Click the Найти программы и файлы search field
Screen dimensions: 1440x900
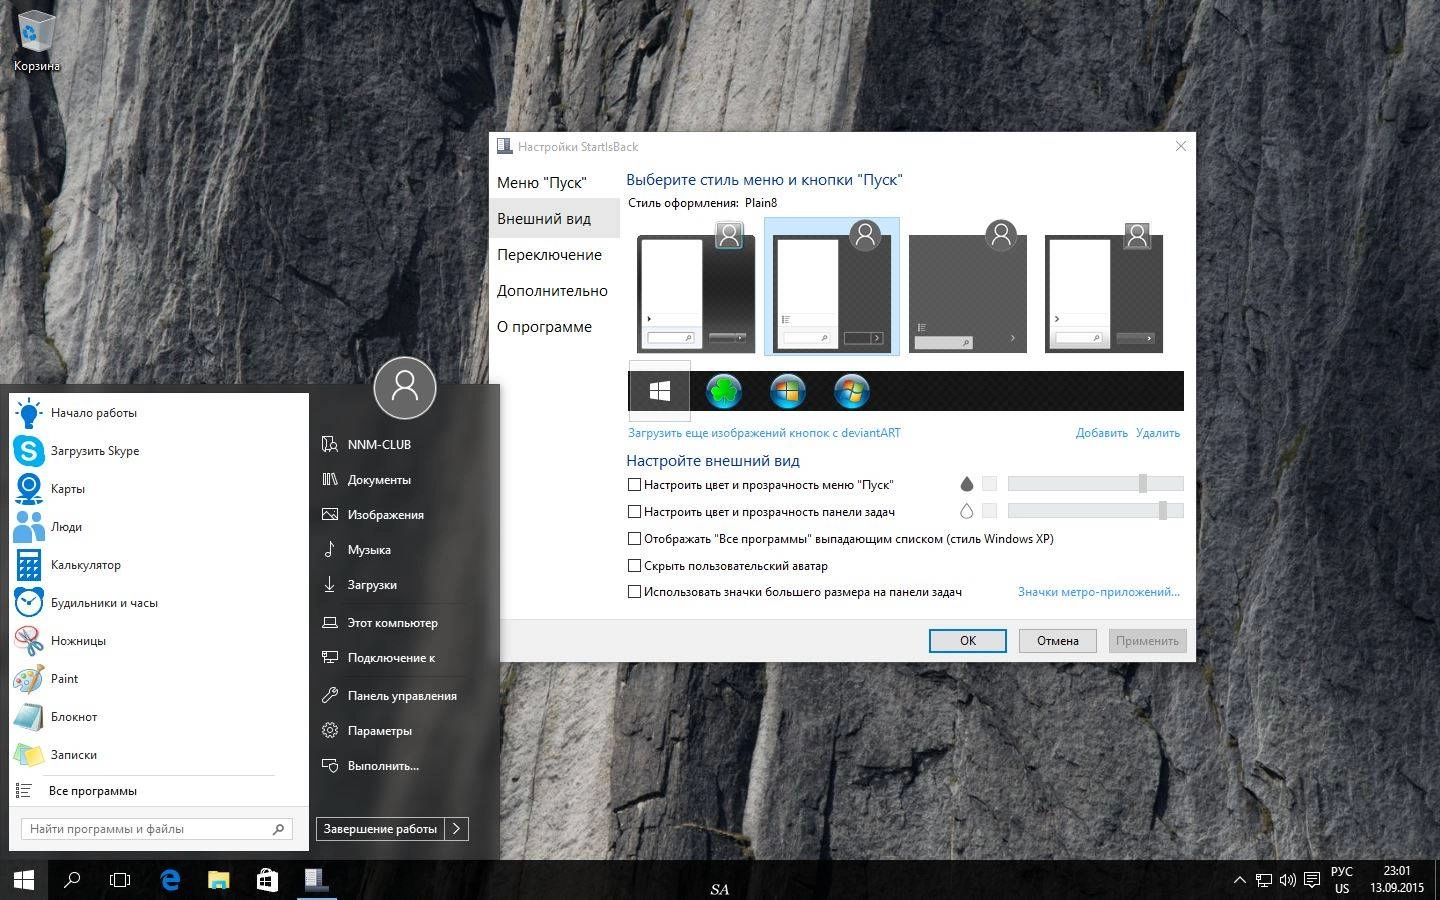tap(157, 828)
